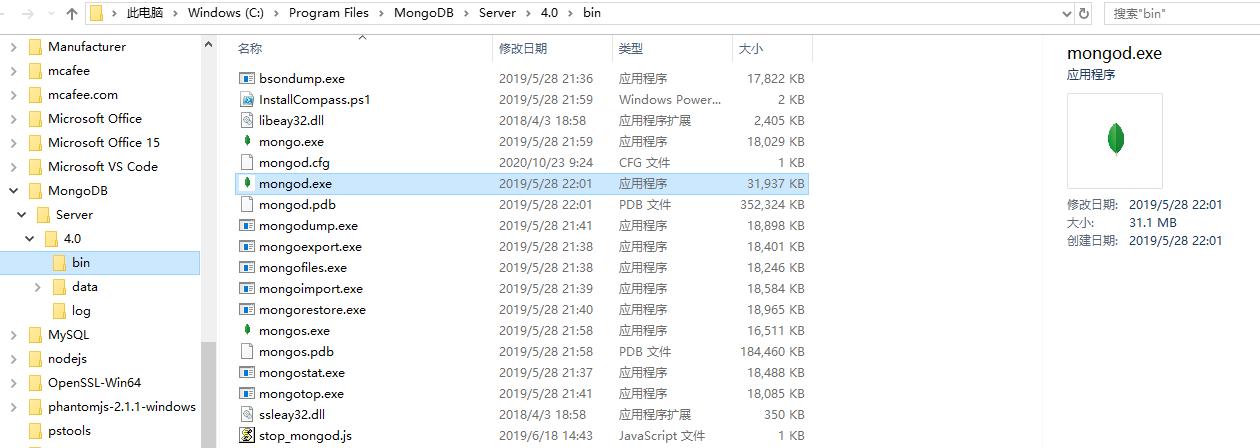This screenshot has width=1260, height=448.
Task: Select the mcafee folder in tree
Action: 69,71
